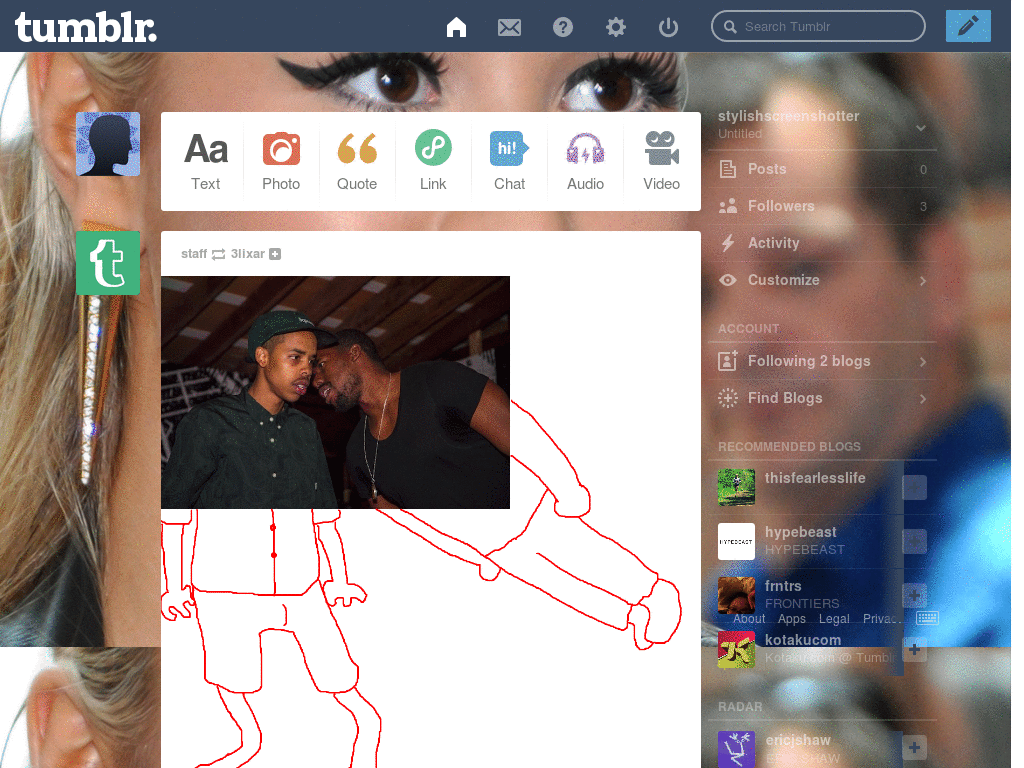This screenshot has height=768, width=1024.
Task: Click the kotakucom blog avatar
Action: click(x=736, y=649)
